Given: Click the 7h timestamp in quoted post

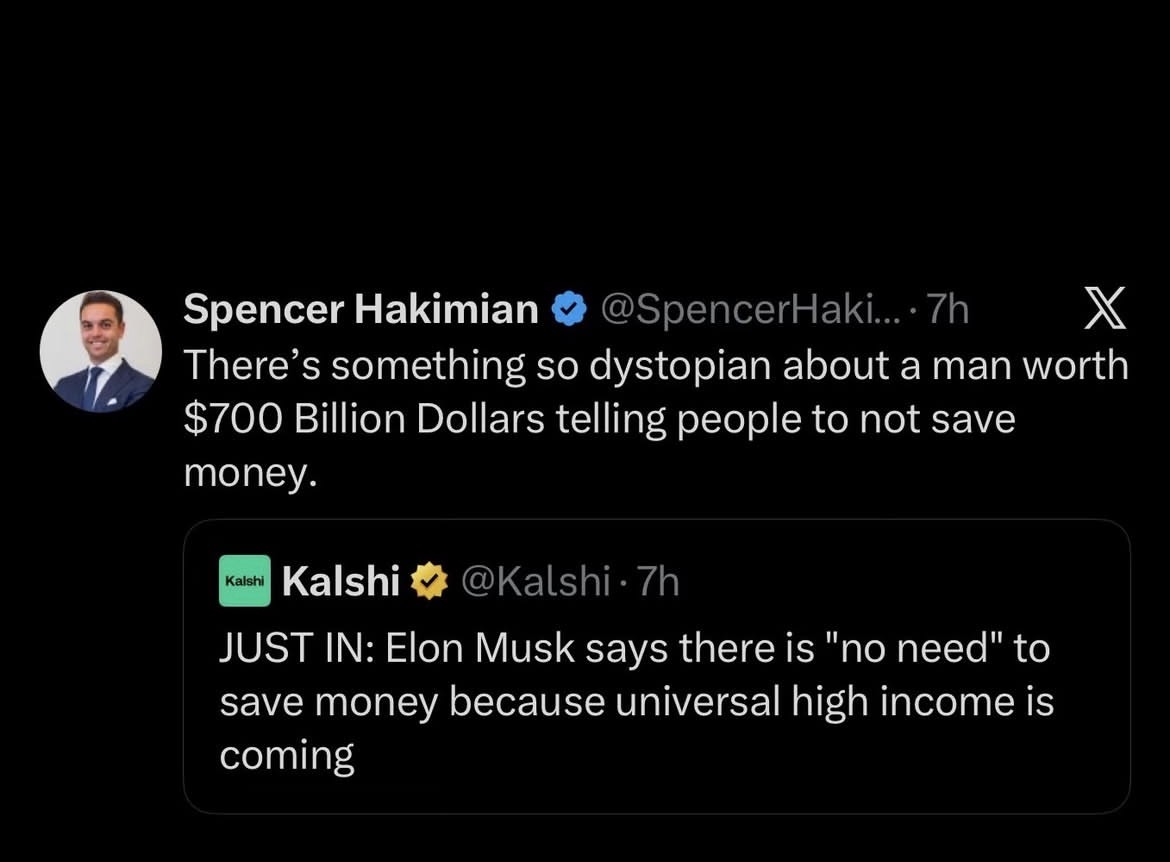Looking at the screenshot, I should click(x=657, y=580).
